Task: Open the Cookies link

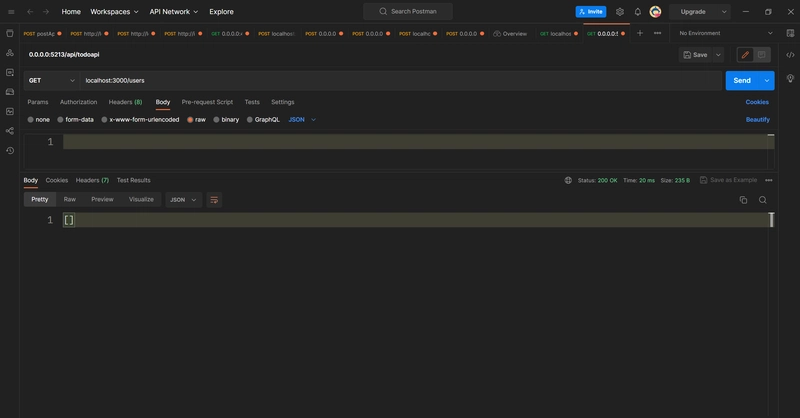Action: (757, 102)
